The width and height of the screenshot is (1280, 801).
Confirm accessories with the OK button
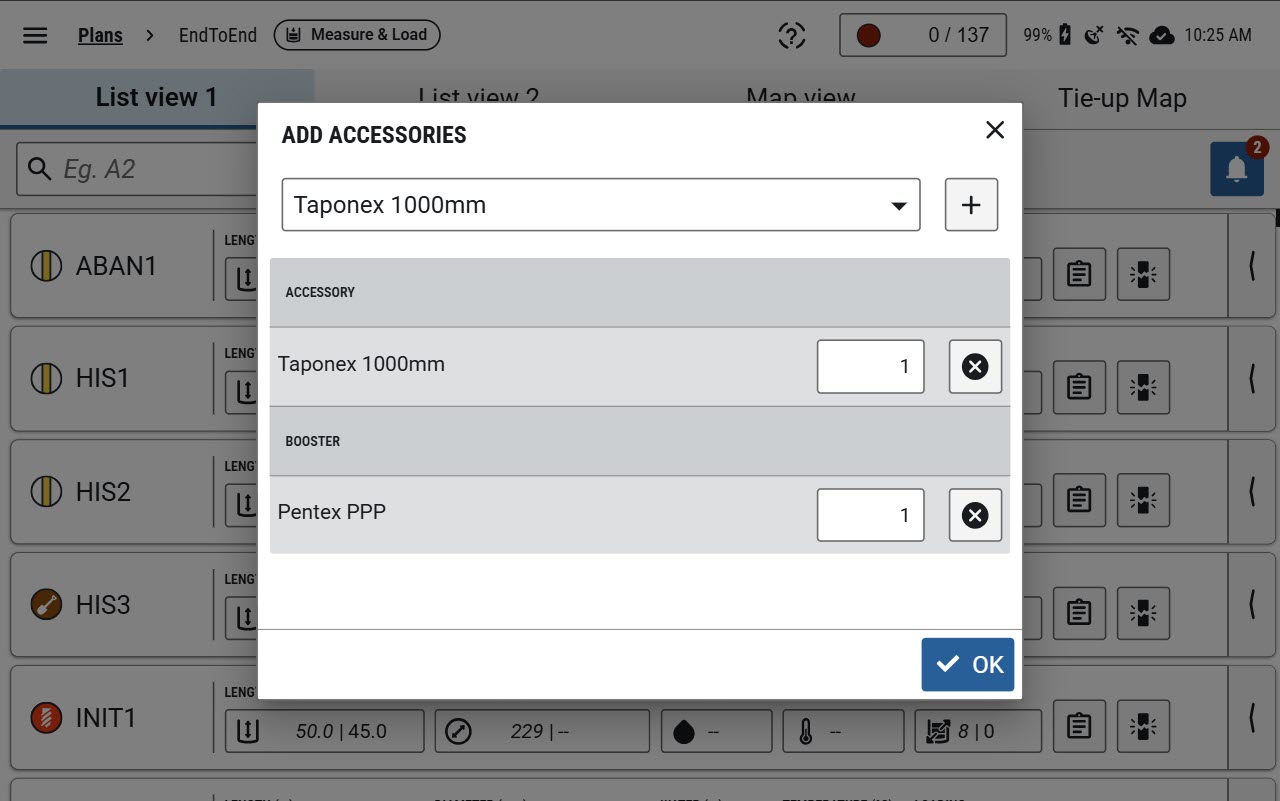968,665
